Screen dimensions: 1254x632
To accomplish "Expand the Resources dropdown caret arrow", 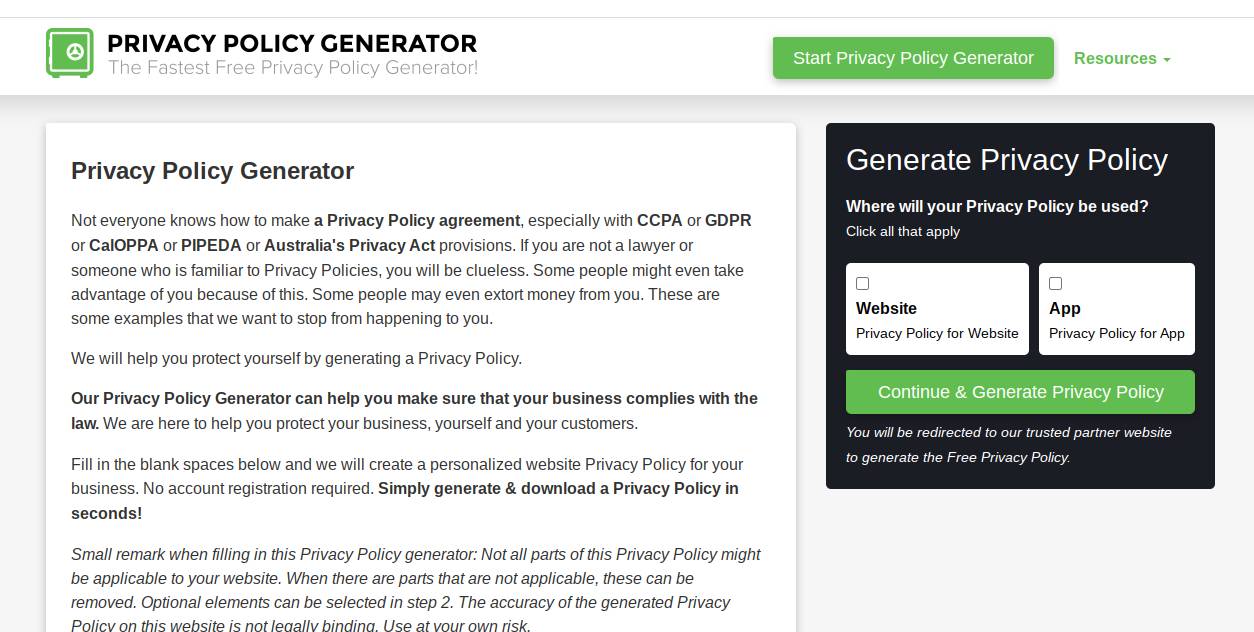I will coord(1167,60).
